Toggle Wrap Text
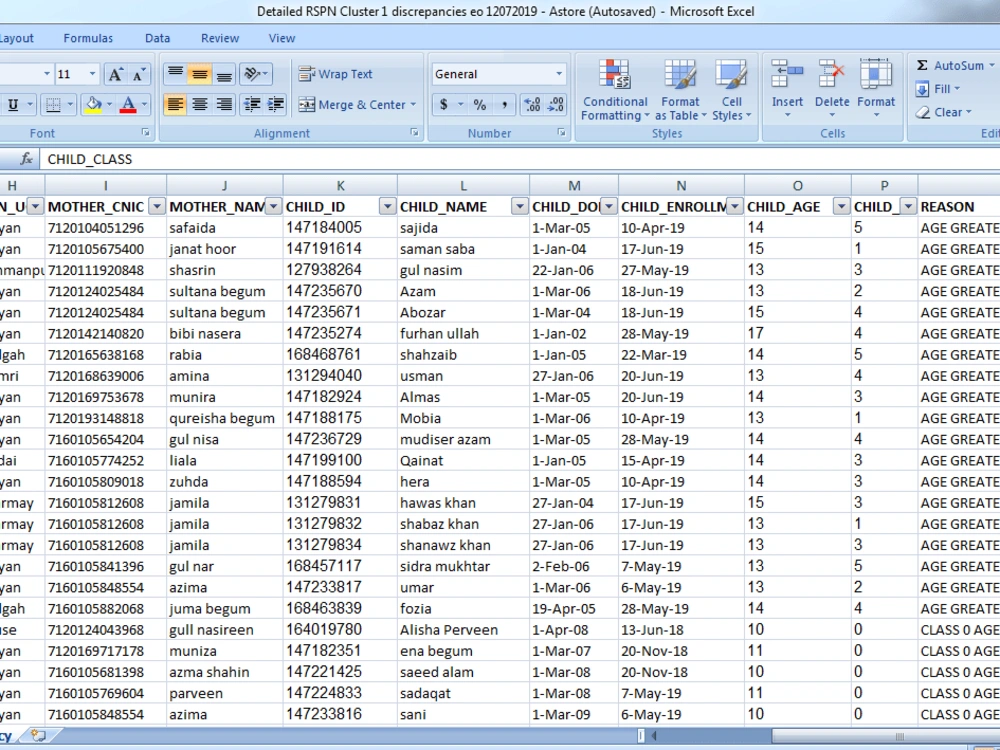 335,74
